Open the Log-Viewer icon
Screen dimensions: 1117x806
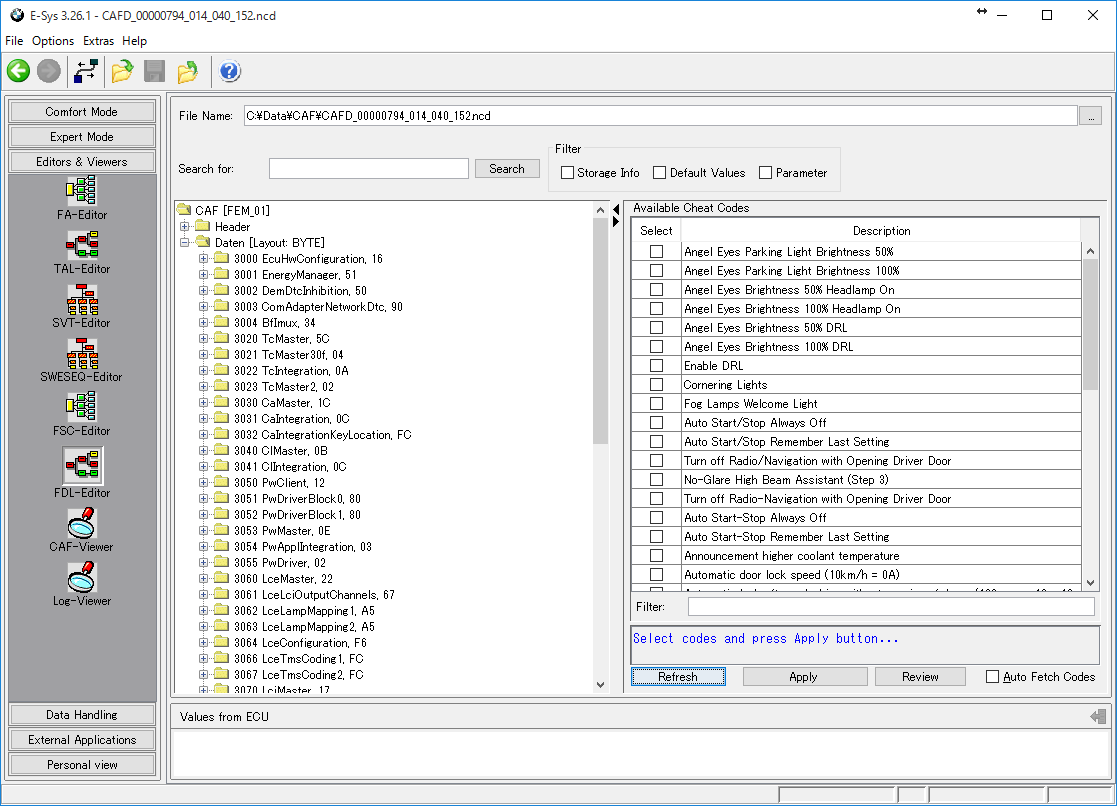[x=82, y=577]
